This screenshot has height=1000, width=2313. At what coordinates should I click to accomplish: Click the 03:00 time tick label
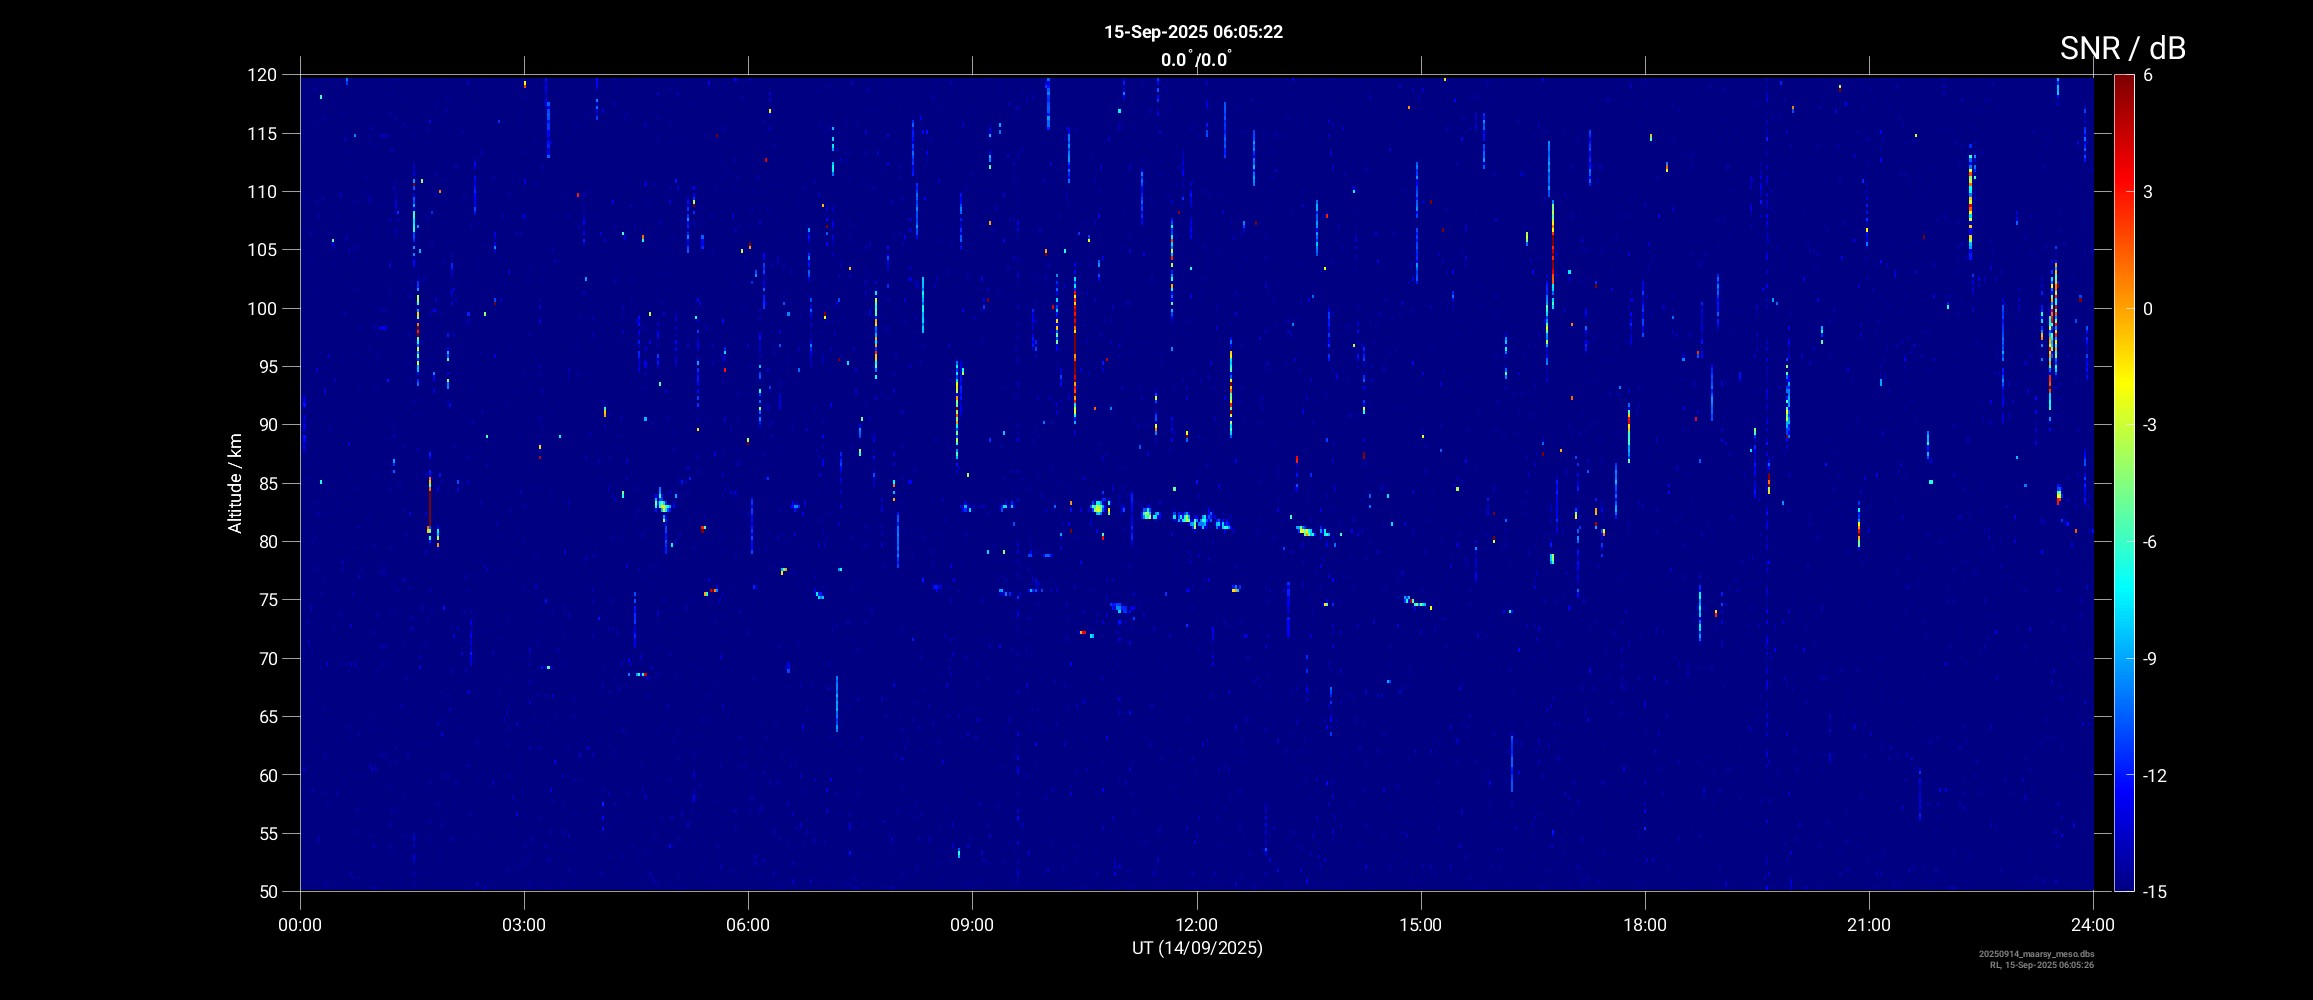click(523, 925)
